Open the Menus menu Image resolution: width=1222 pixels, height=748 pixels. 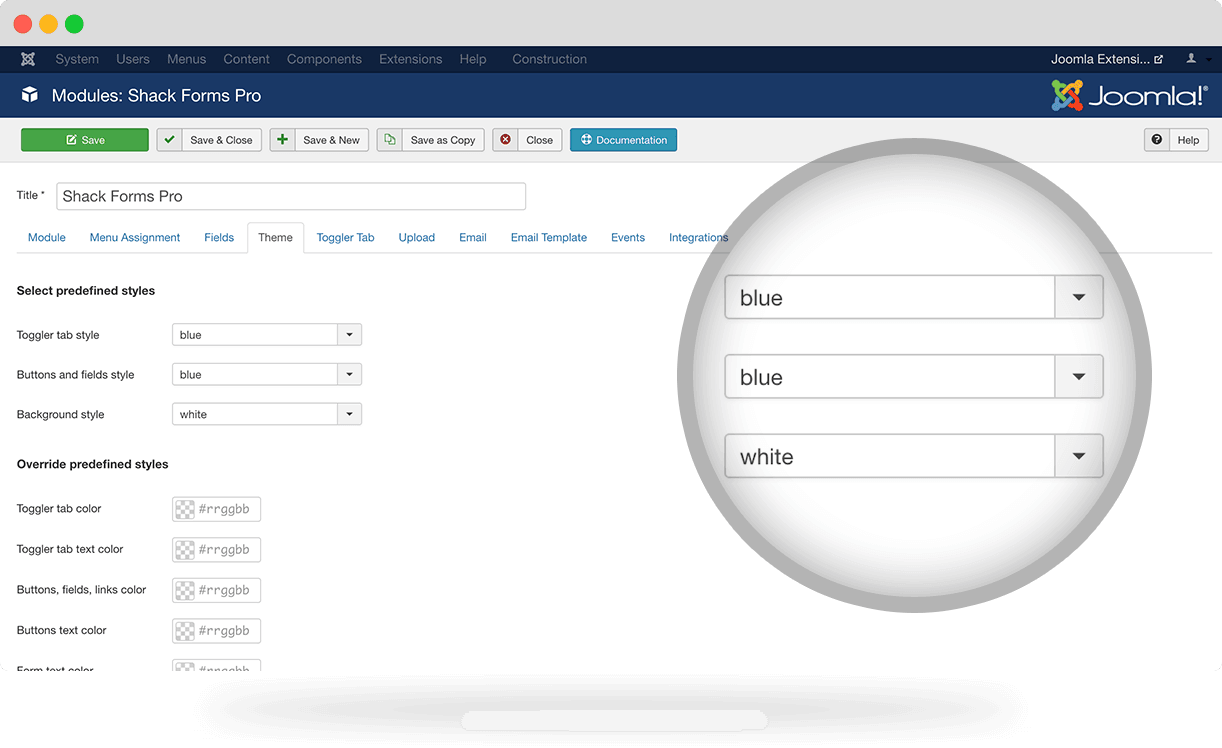point(187,59)
